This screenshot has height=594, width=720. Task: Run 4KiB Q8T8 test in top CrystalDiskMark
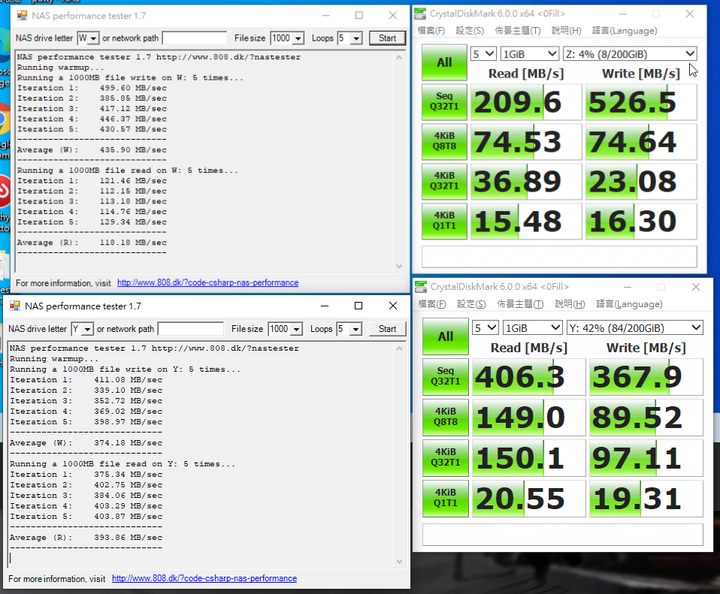click(444, 141)
